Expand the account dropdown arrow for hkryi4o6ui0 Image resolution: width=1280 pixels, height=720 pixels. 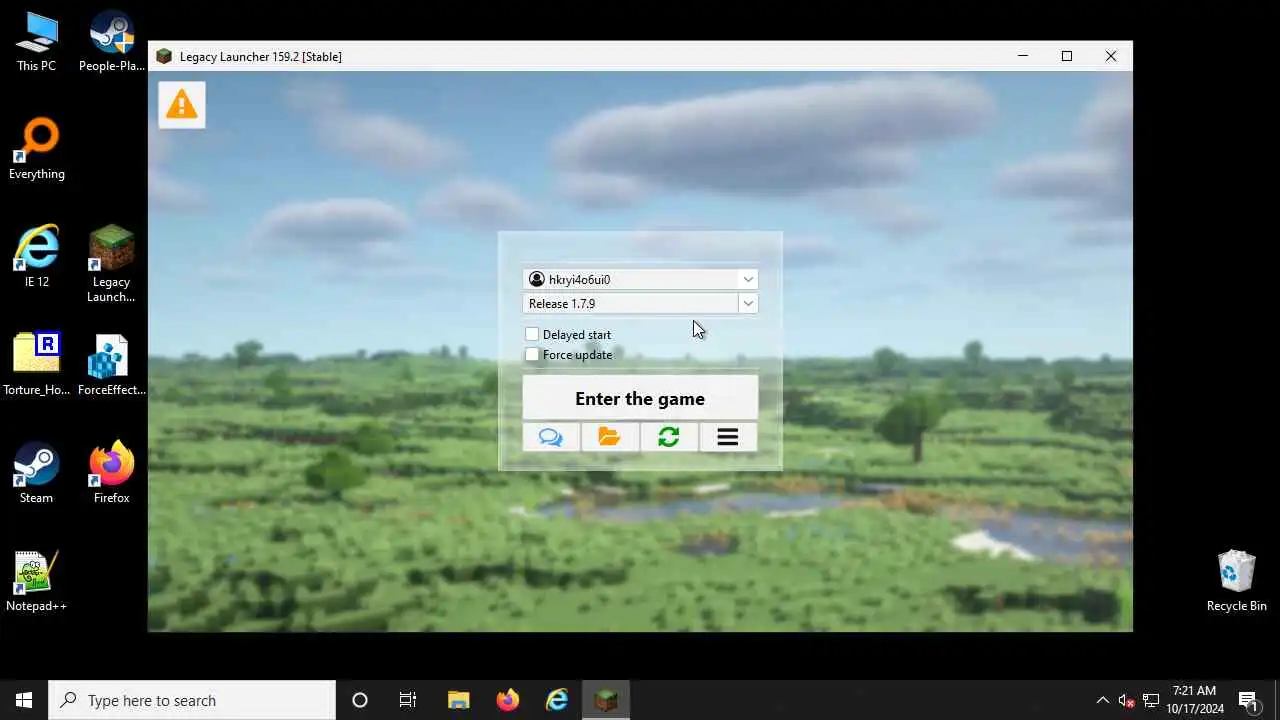748,279
